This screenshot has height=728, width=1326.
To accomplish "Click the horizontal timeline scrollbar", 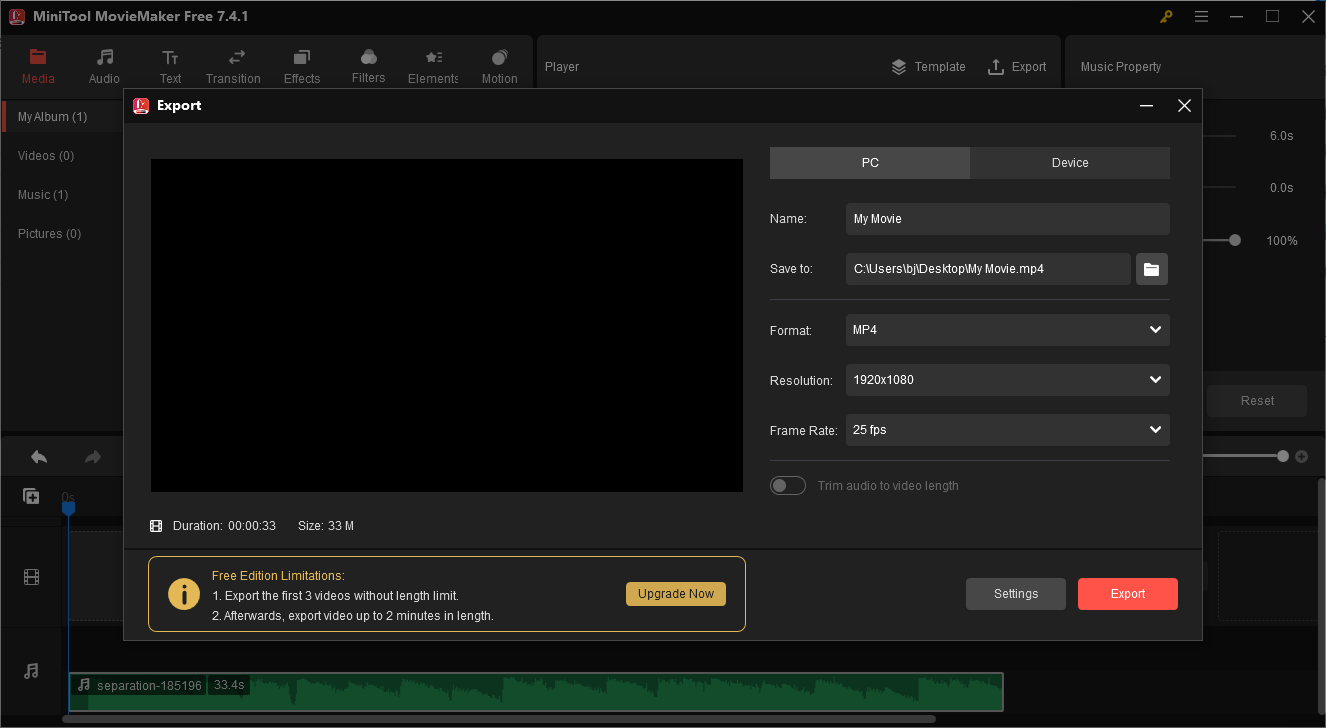I will pyautogui.click(x=499, y=719).
